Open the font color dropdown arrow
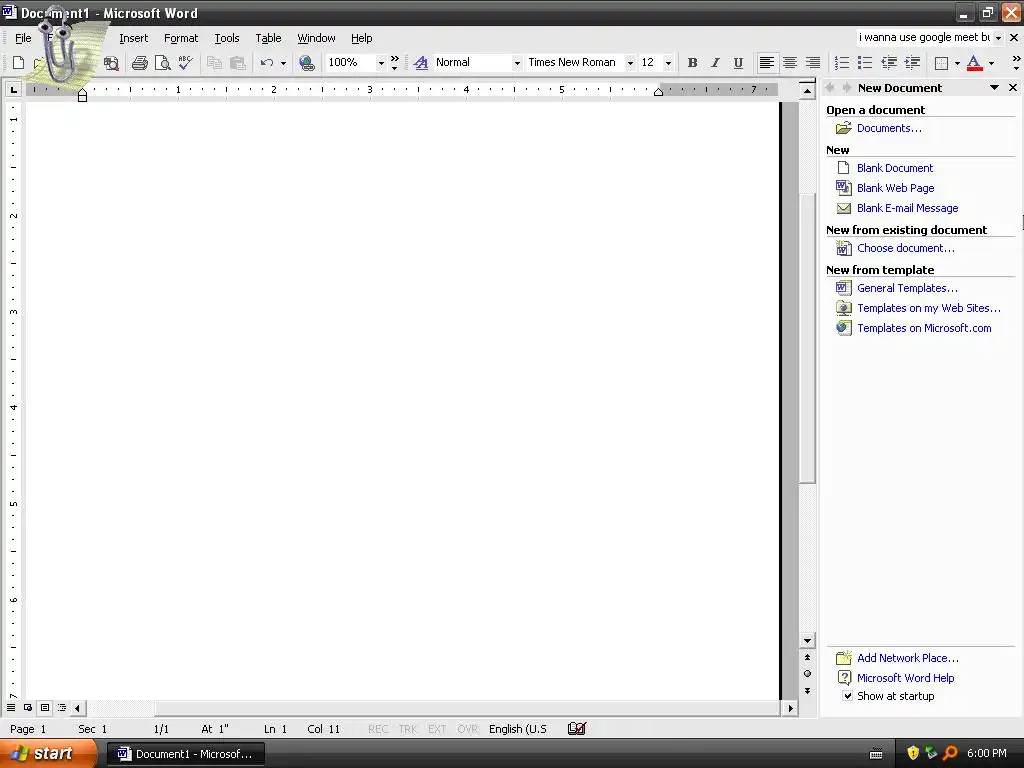Image resolution: width=1024 pixels, height=768 pixels. (x=991, y=63)
